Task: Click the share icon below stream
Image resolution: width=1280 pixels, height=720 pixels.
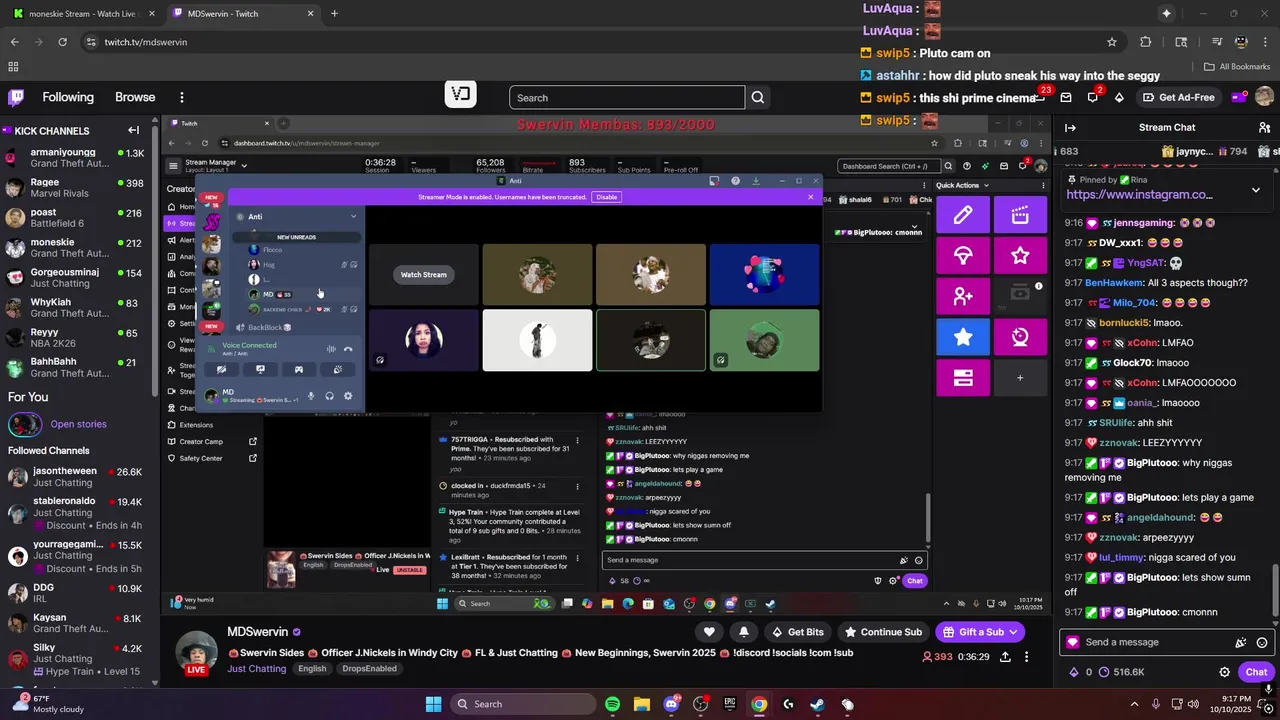Action: click(x=1005, y=657)
